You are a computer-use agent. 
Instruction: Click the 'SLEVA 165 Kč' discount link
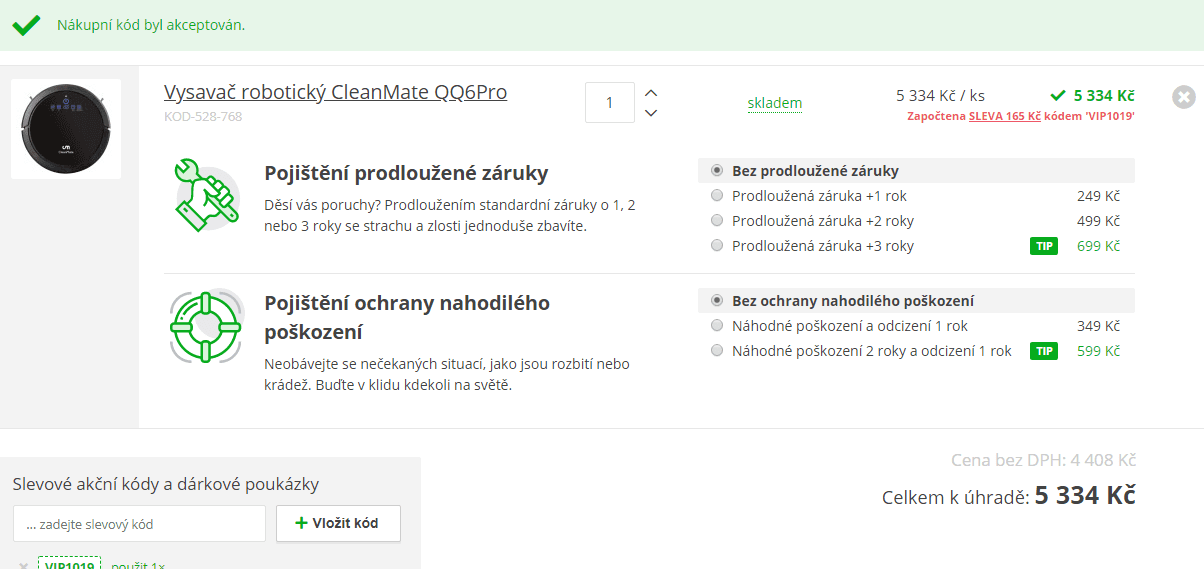tap(1004, 116)
